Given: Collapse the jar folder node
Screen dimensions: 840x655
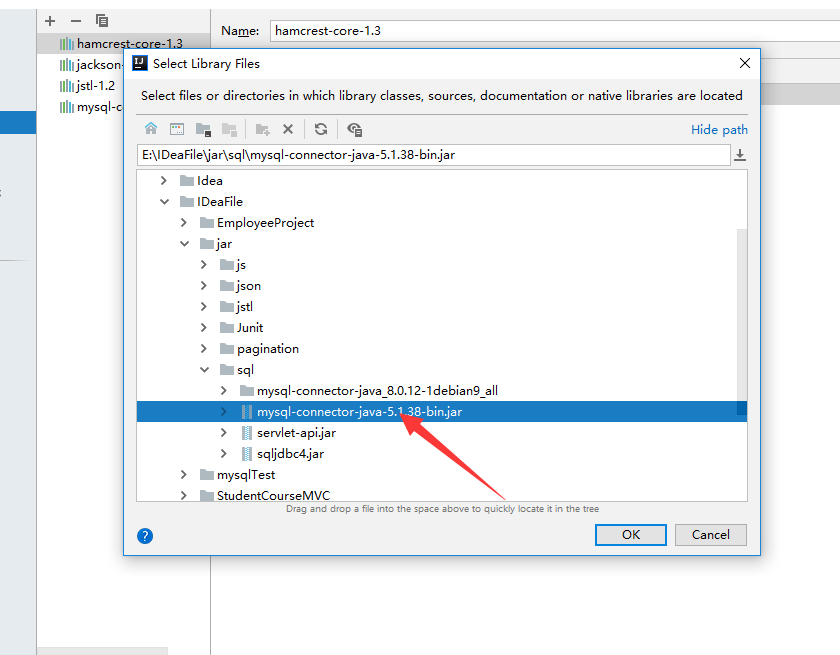Looking at the screenshot, I should coord(184,244).
